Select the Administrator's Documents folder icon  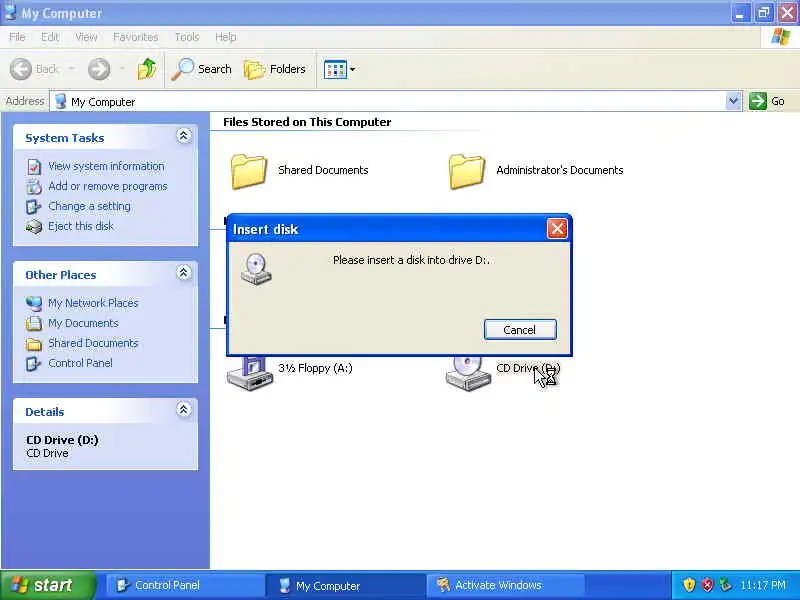click(467, 171)
